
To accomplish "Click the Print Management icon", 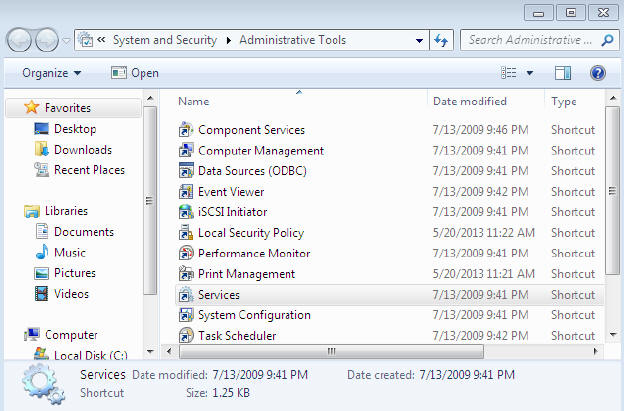I will tap(185, 274).
